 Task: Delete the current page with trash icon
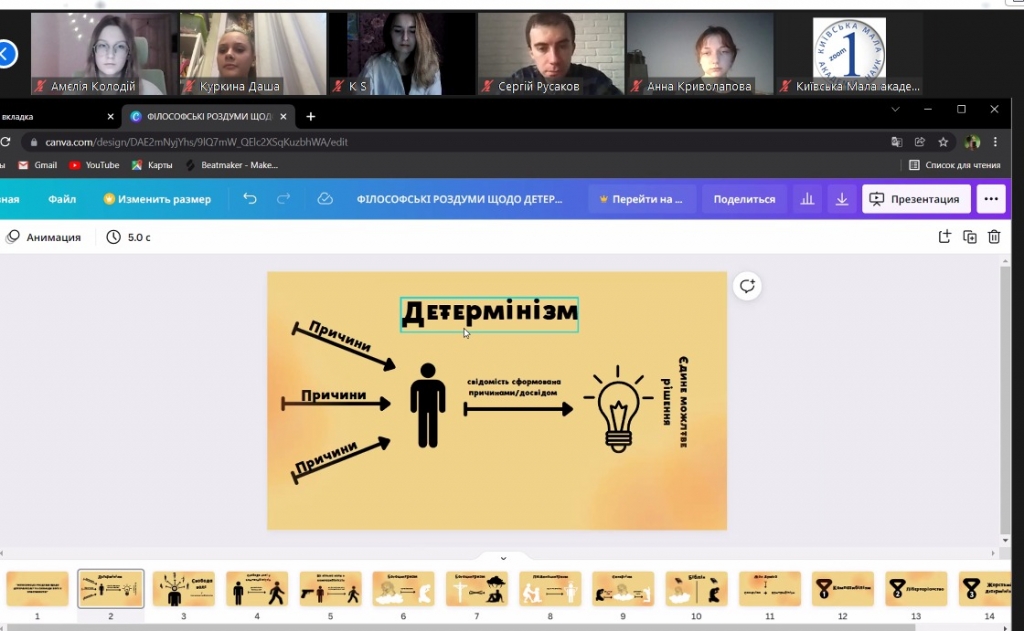point(994,237)
